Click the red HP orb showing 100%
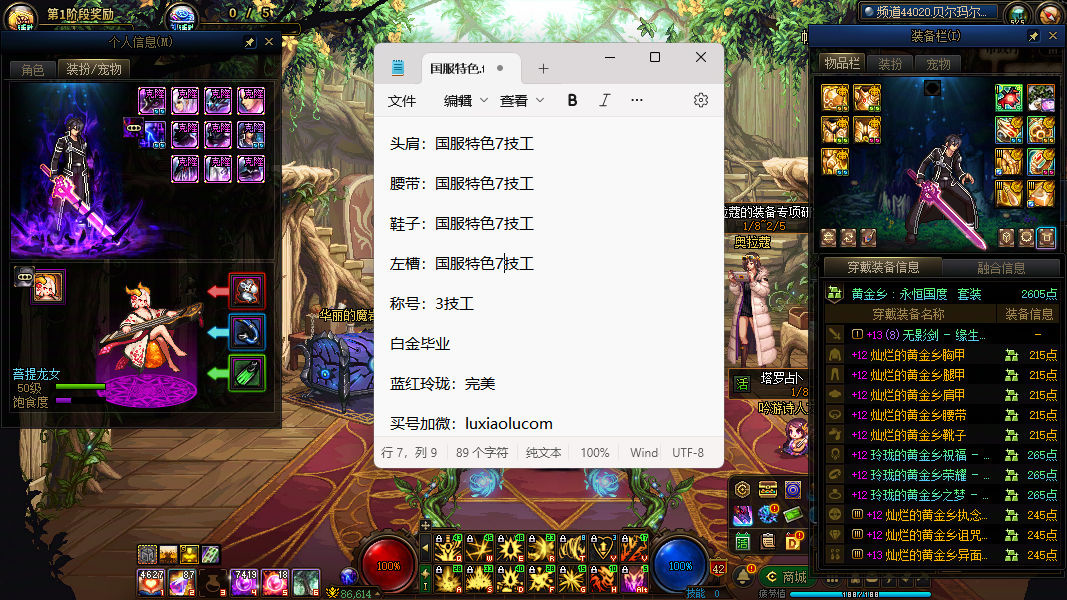Image resolution: width=1067 pixels, height=600 pixels. [388, 565]
